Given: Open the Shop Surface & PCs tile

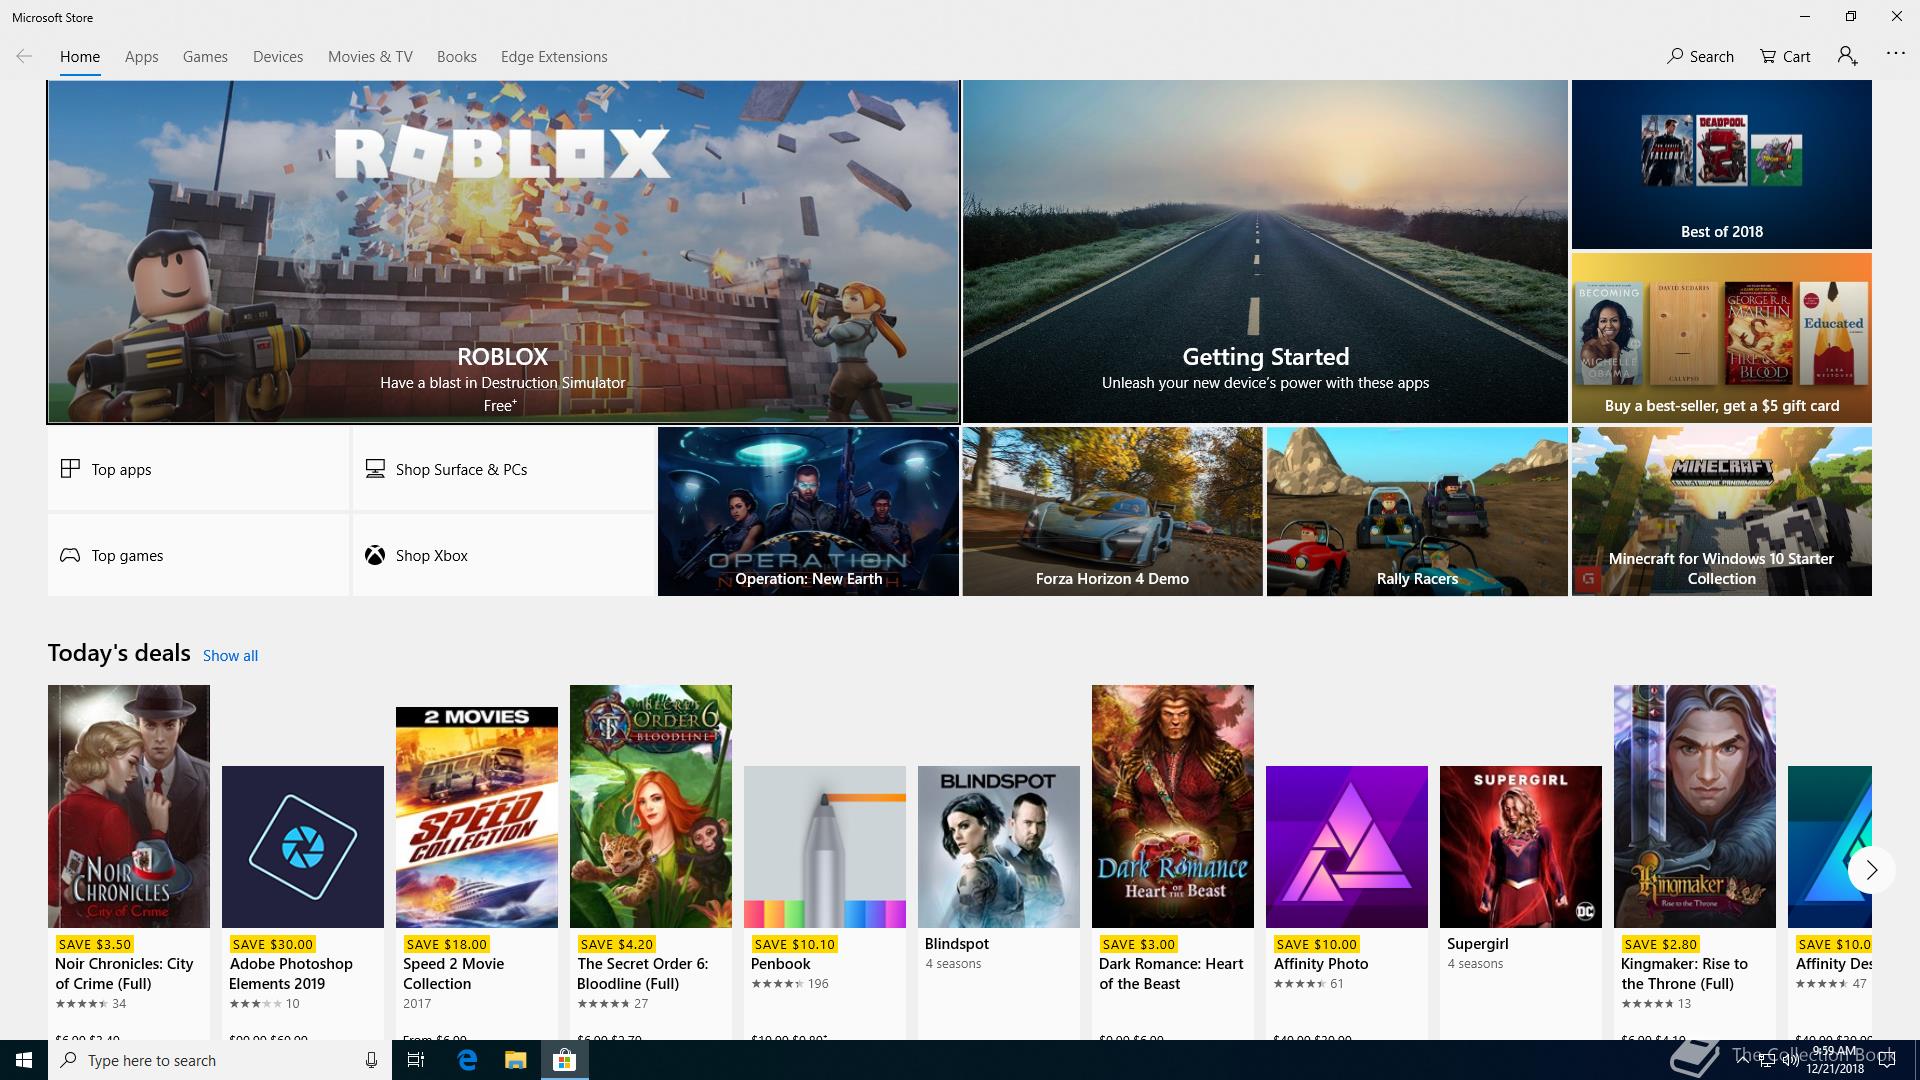Looking at the screenshot, I should [x=503, y=469].
